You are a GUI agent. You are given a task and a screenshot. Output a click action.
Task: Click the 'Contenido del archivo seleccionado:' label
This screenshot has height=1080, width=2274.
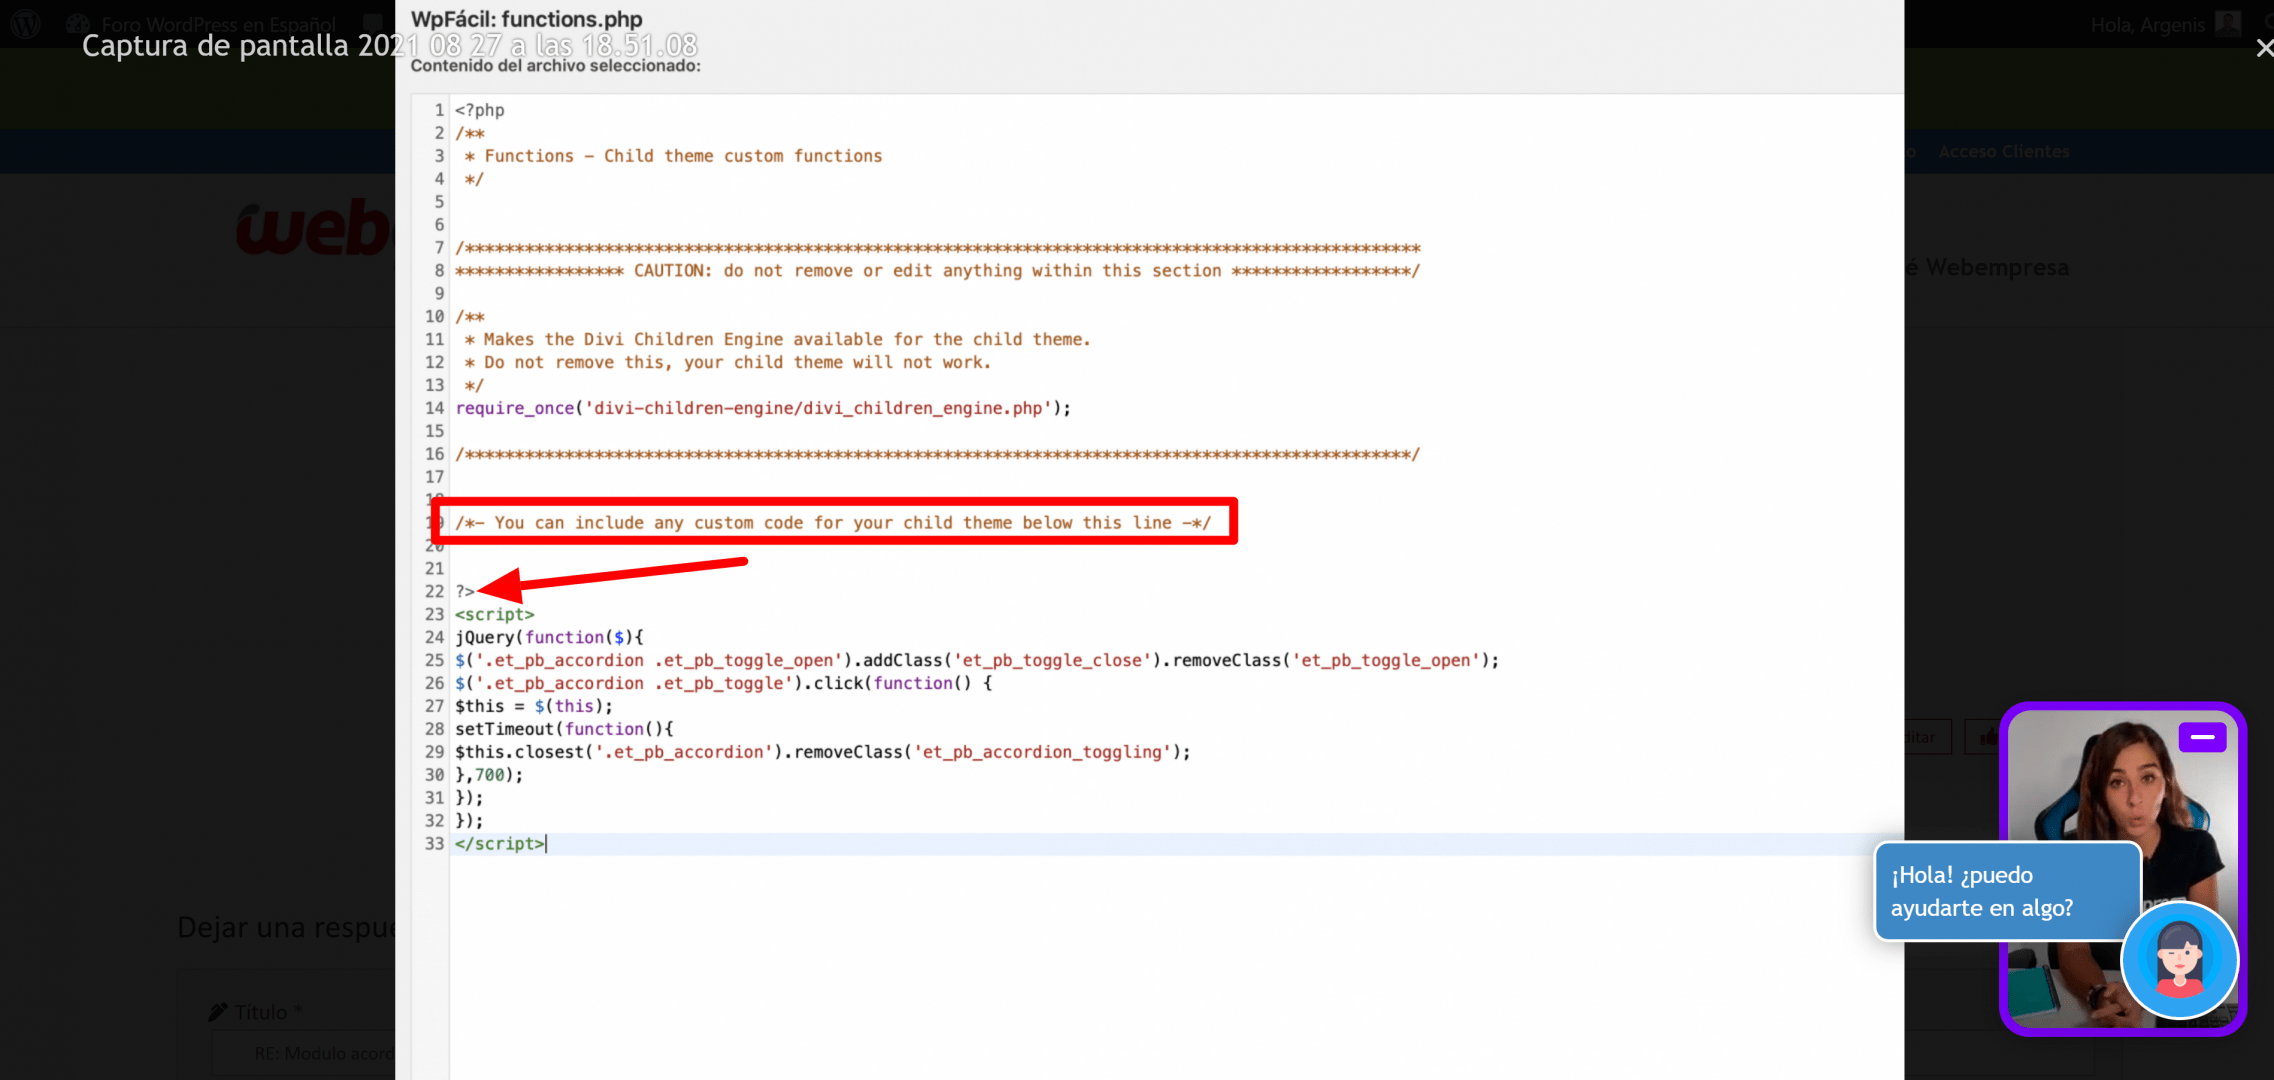click(556, 65)
